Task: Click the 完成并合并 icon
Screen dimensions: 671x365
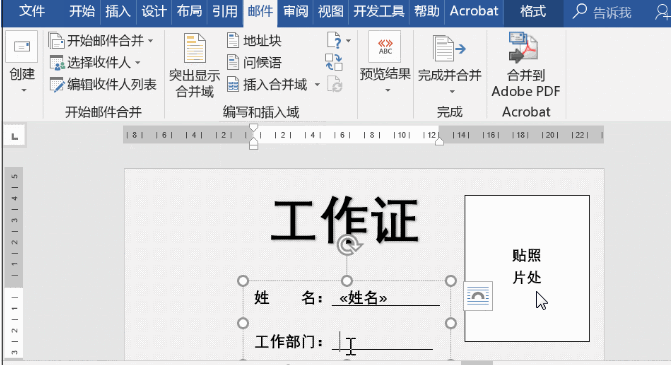Action: click(x=449, y=49)
